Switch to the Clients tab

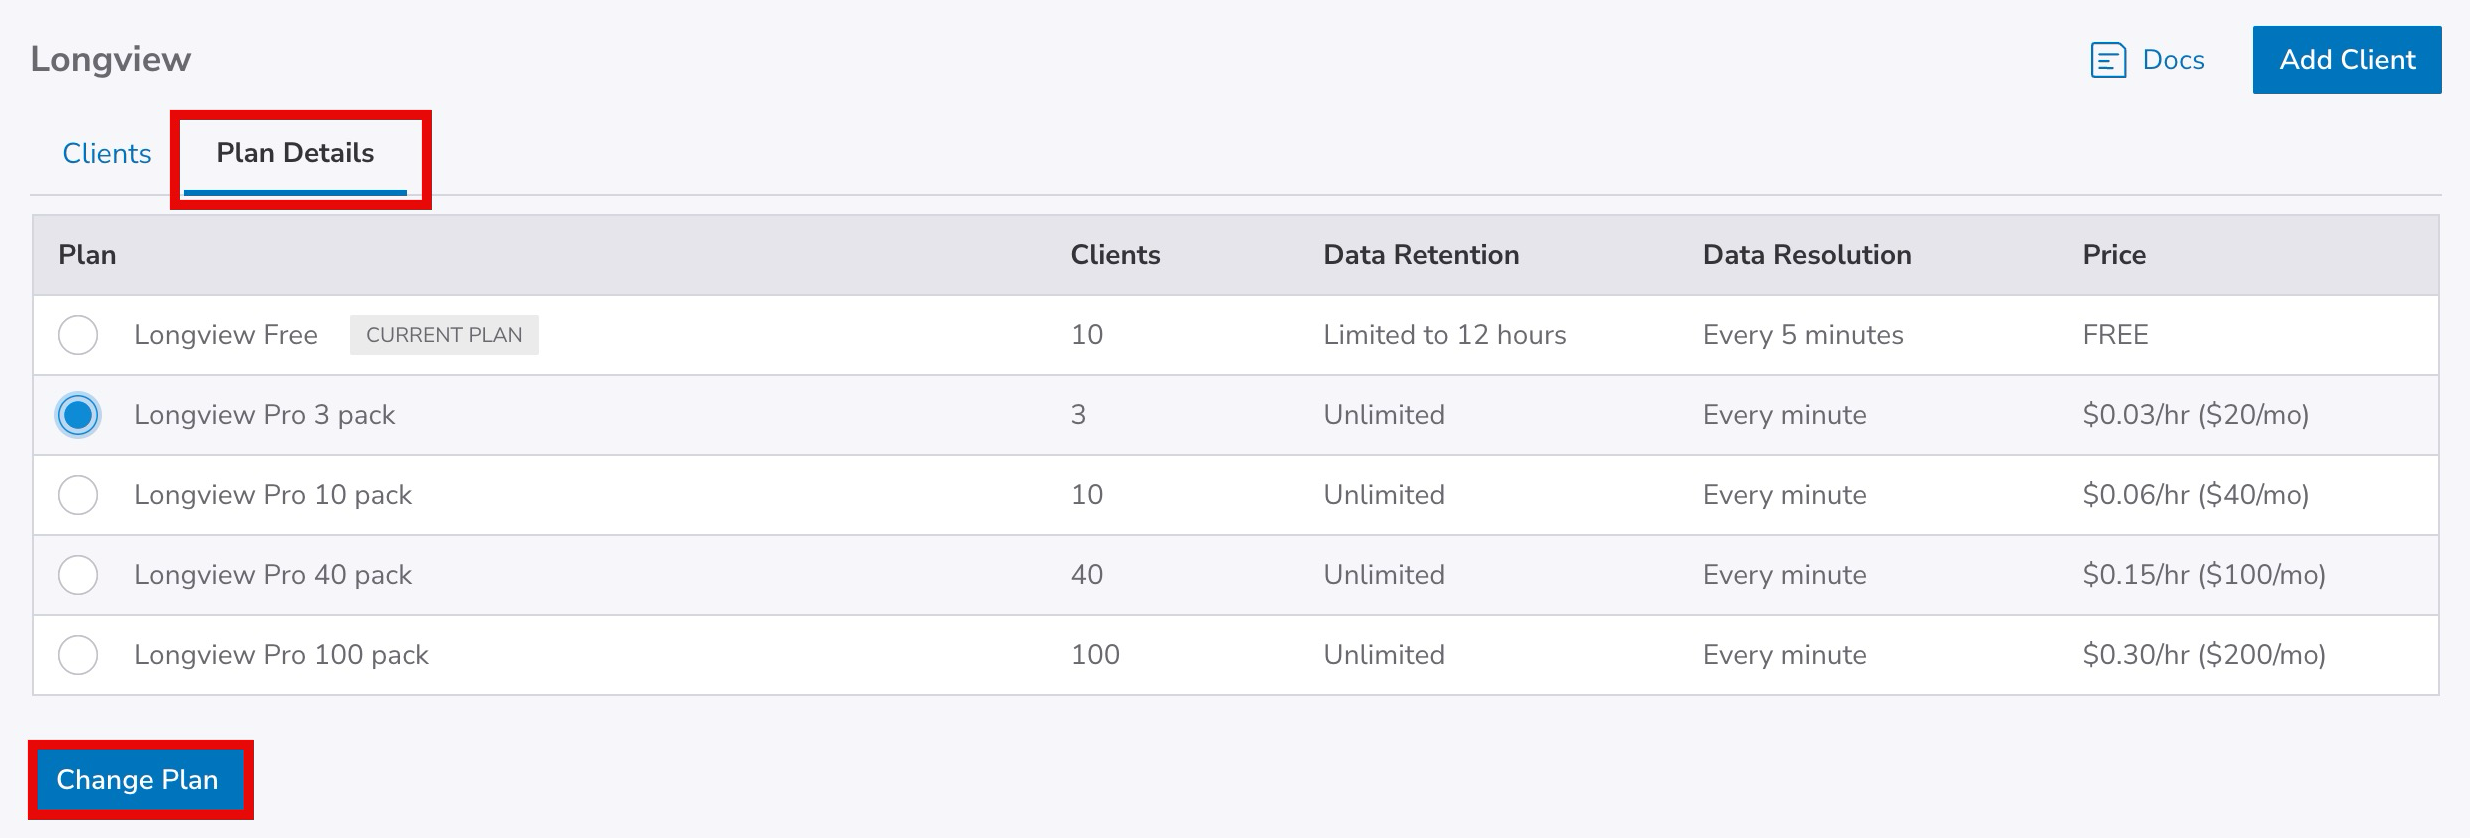pyautogui.click(x=107, y=153)
